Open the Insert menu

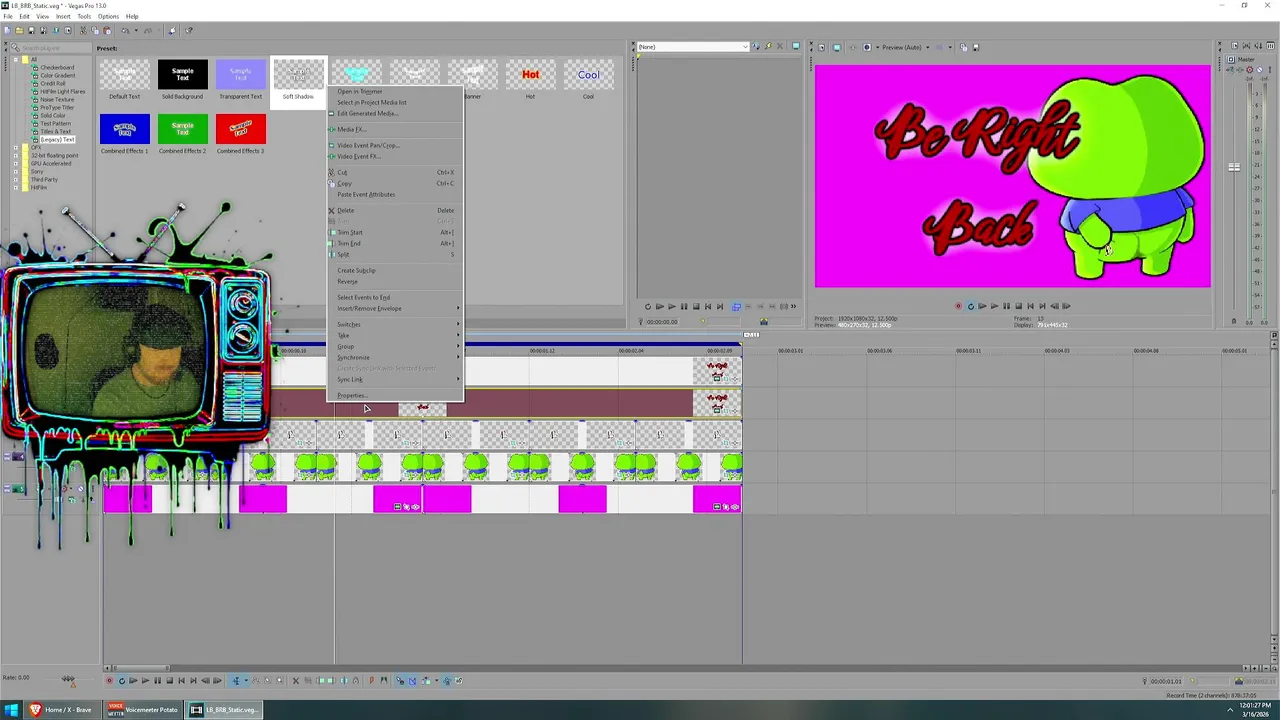click(x=63, y=16)
